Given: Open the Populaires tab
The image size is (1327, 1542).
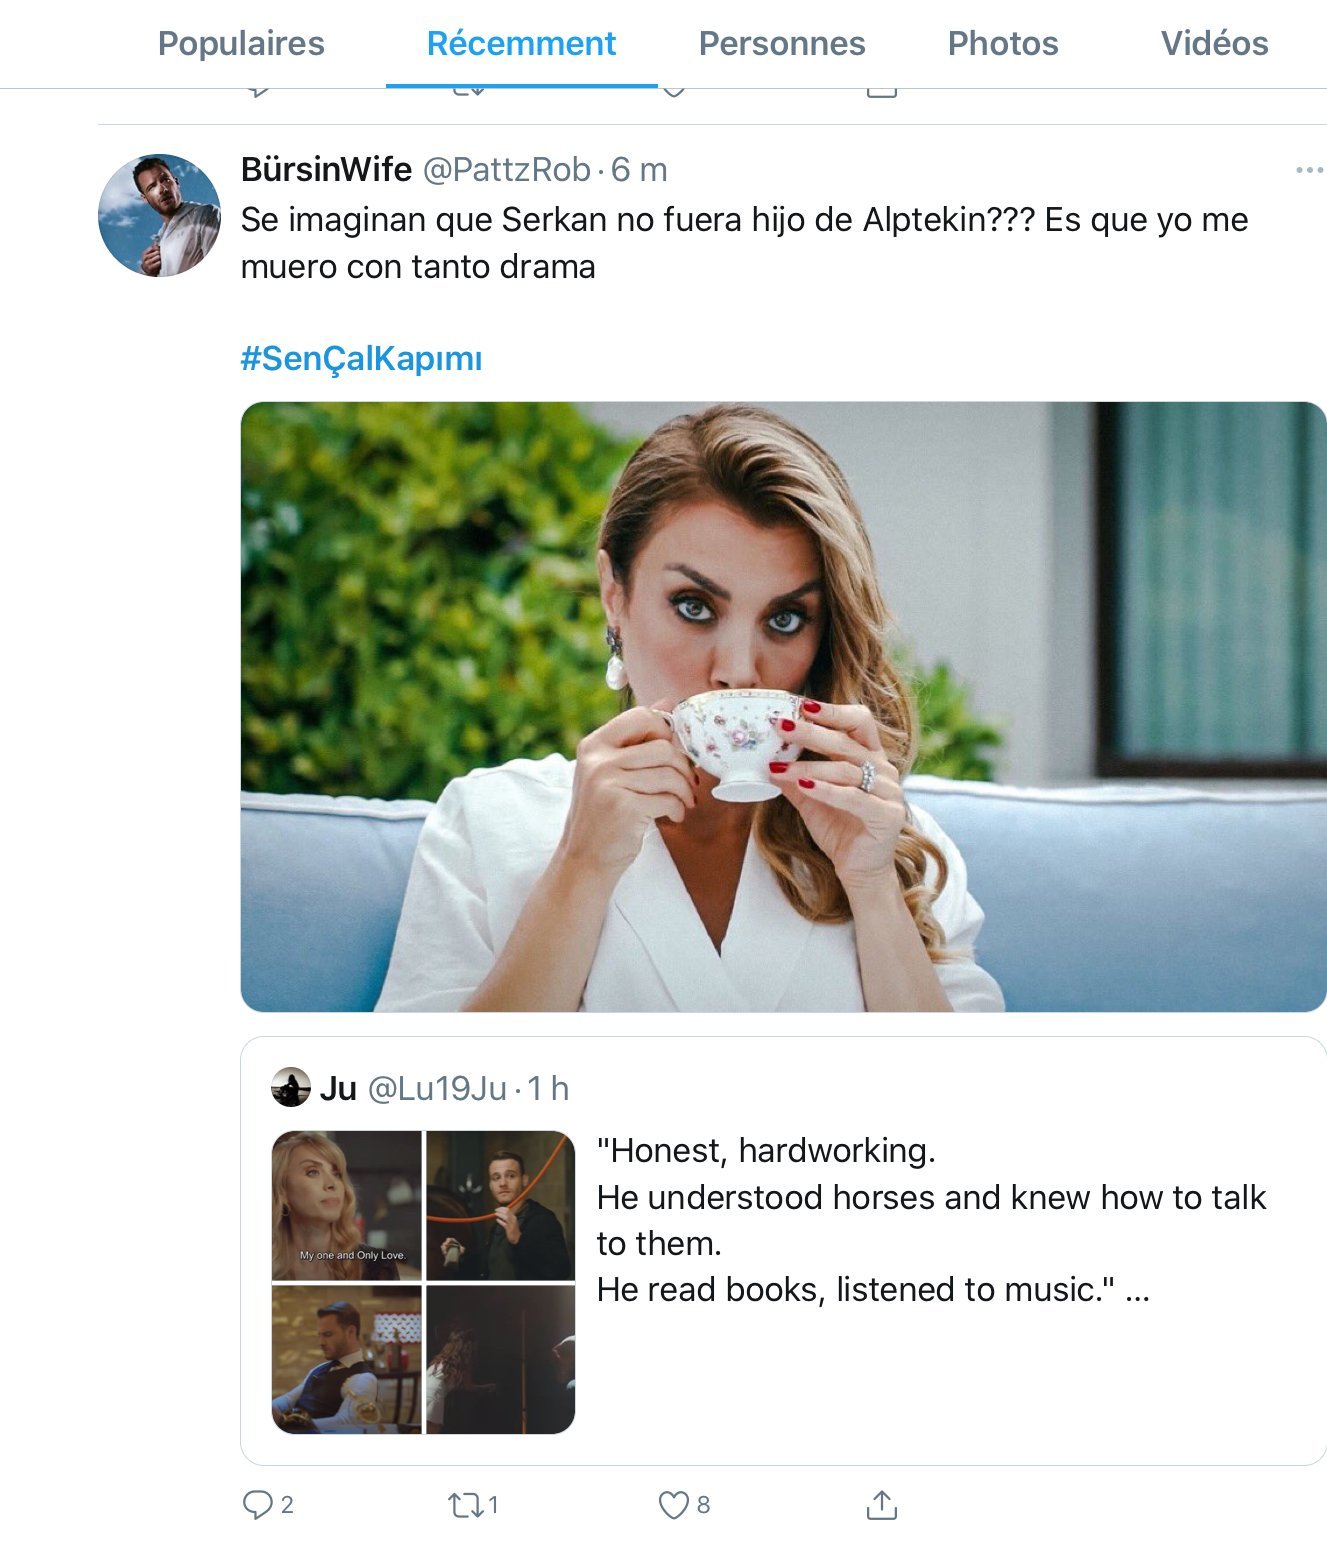Looking at the screenshot, I should pyautogui.click(x=241, y=43).
